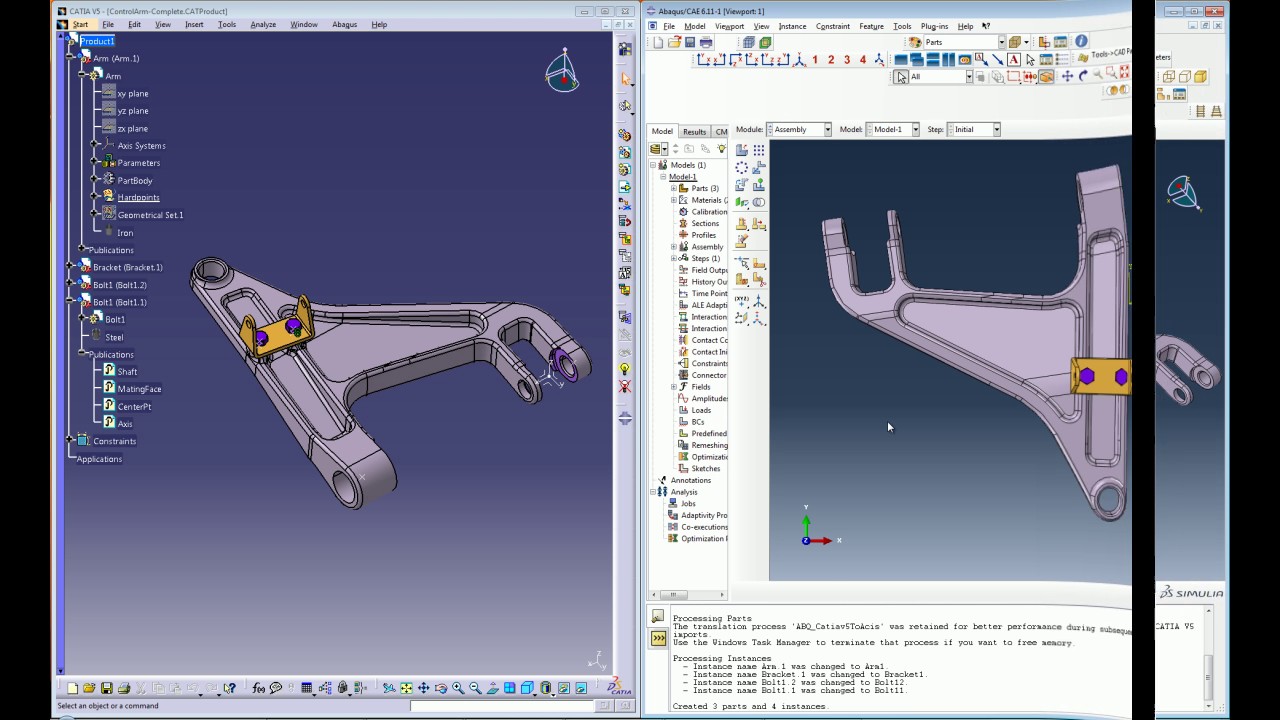Select xy plane in CATIA tree

(132, 93)
